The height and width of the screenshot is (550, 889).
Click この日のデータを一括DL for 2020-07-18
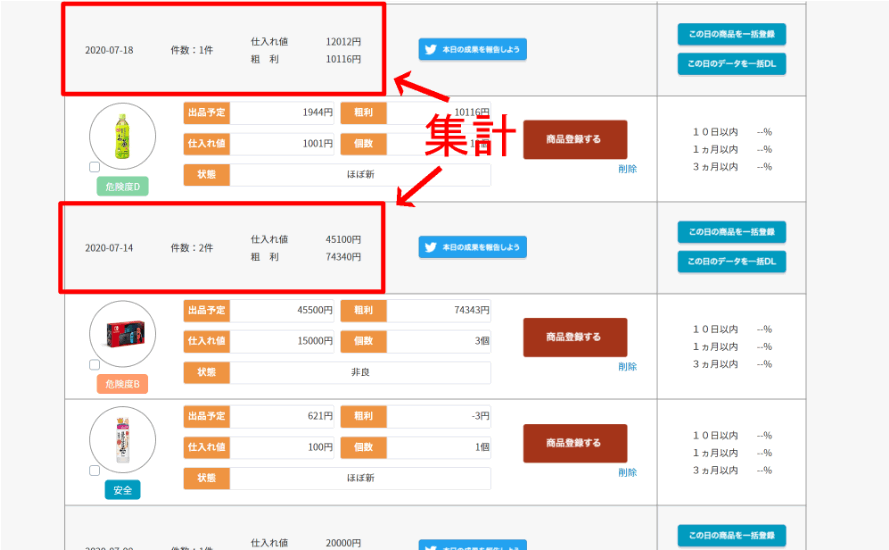(731, 64)
